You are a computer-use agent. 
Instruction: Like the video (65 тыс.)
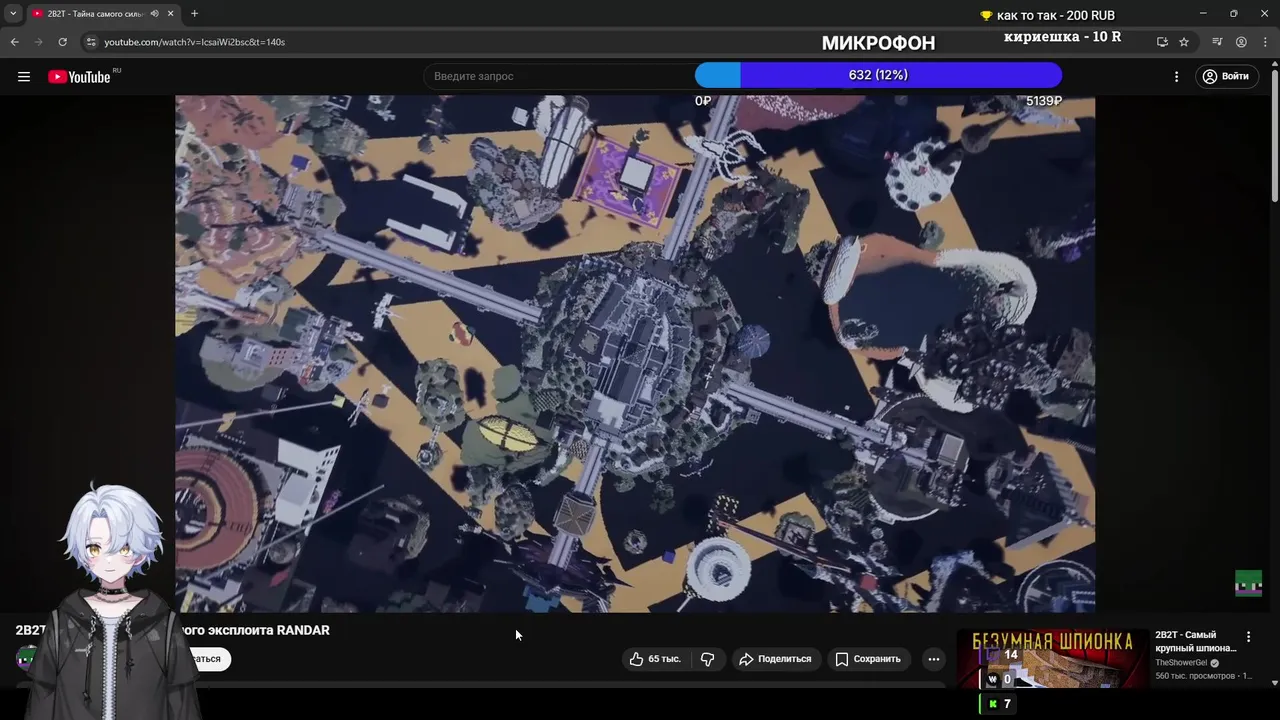tap(655, 659)
